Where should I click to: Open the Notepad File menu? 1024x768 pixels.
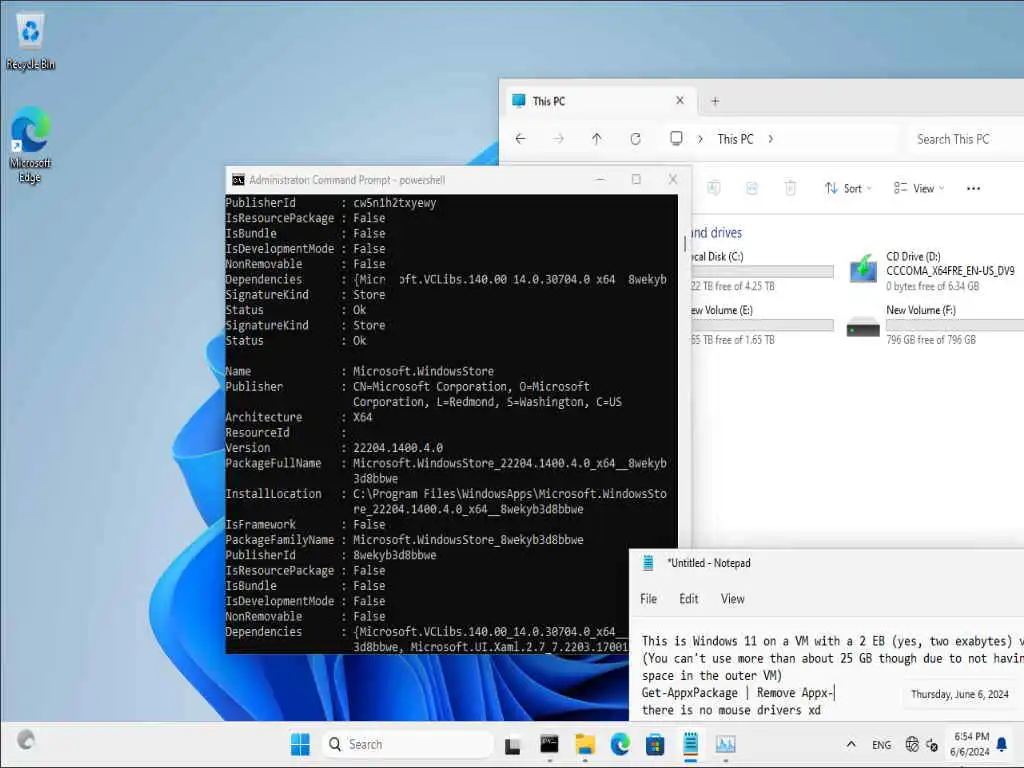(x=648, y=598)
